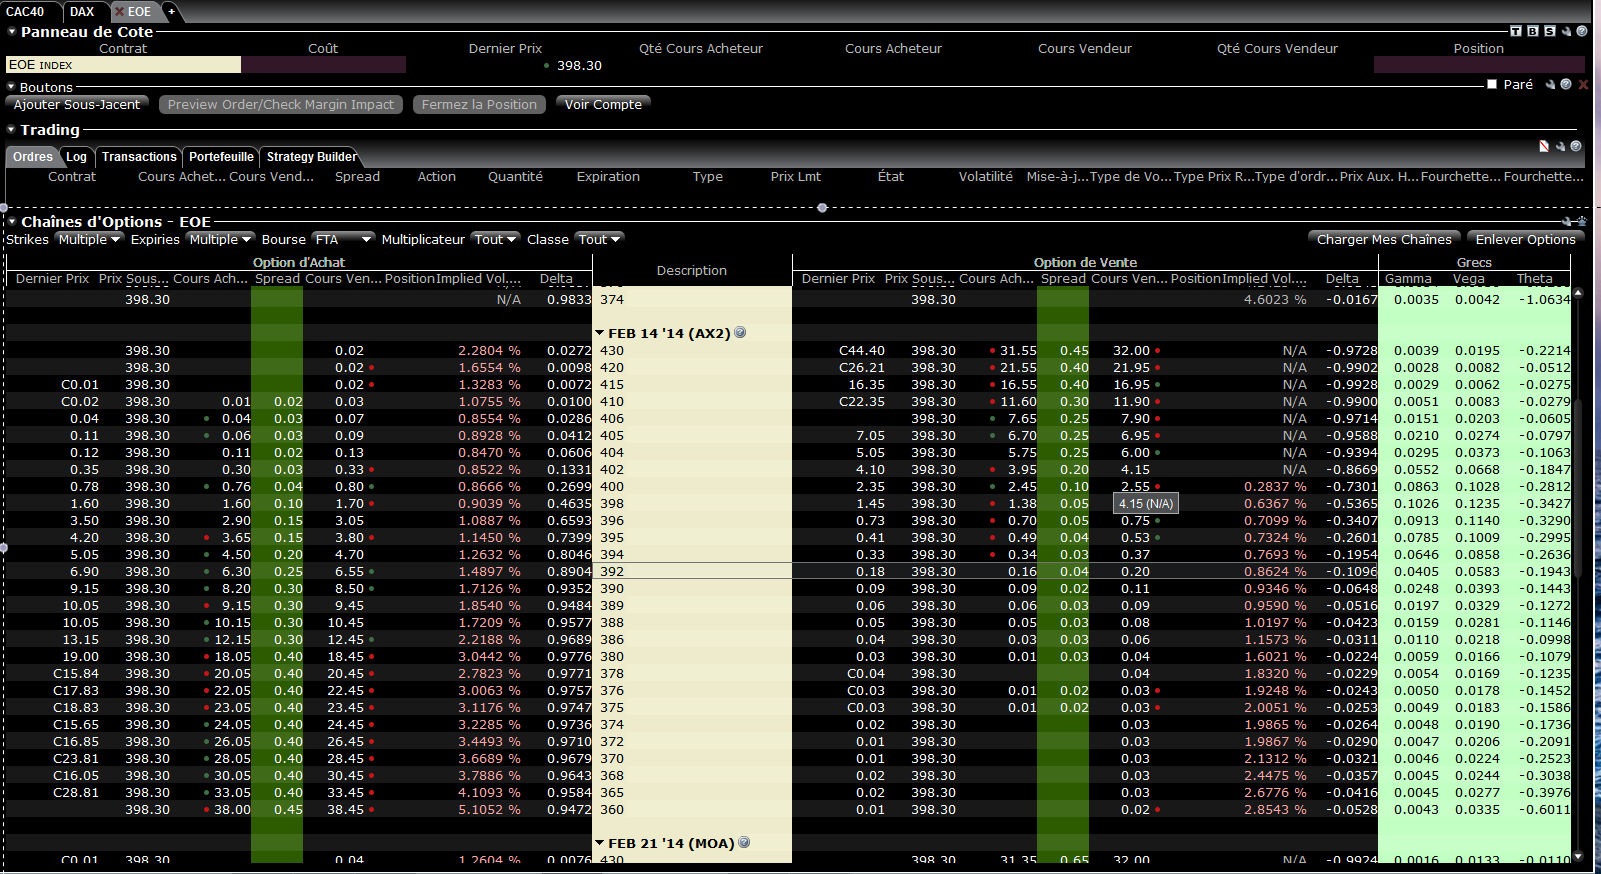Viewport: 1601px width, 874px height.
Task: Add a new tab with plus button
Action: click(x=171, y=11)
